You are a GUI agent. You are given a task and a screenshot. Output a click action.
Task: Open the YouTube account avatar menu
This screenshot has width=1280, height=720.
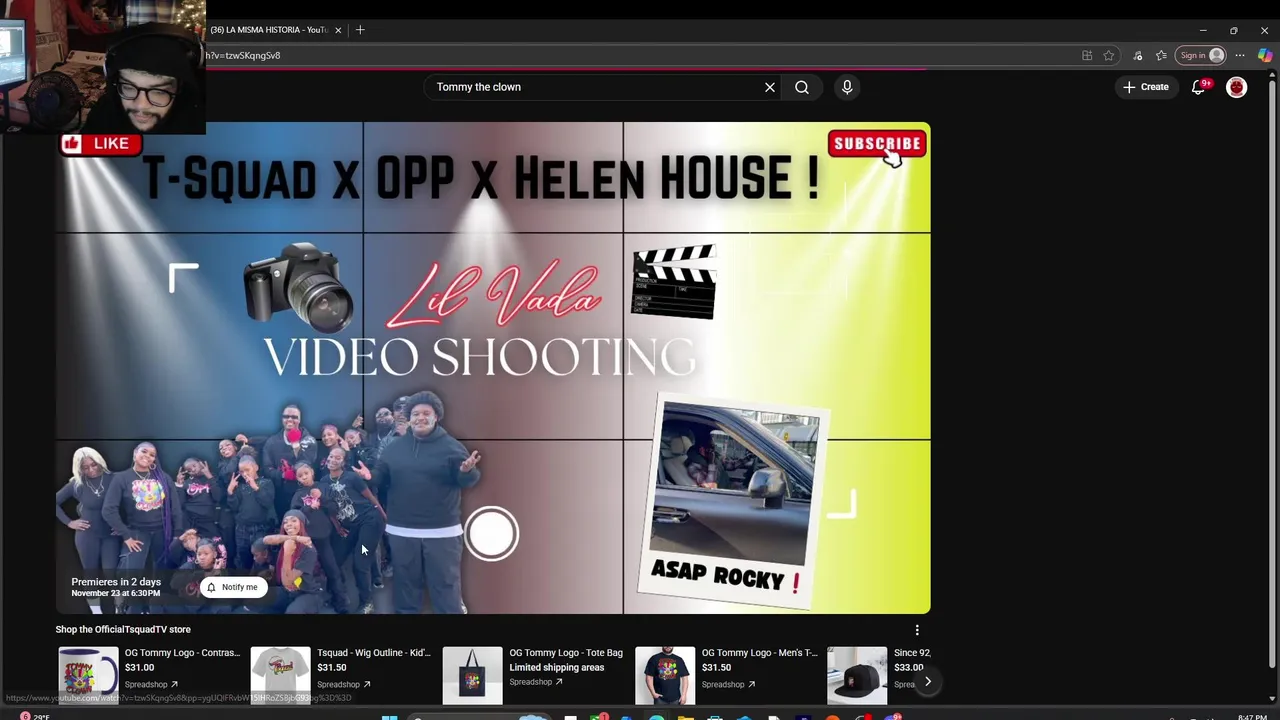tap(1237, 87)
